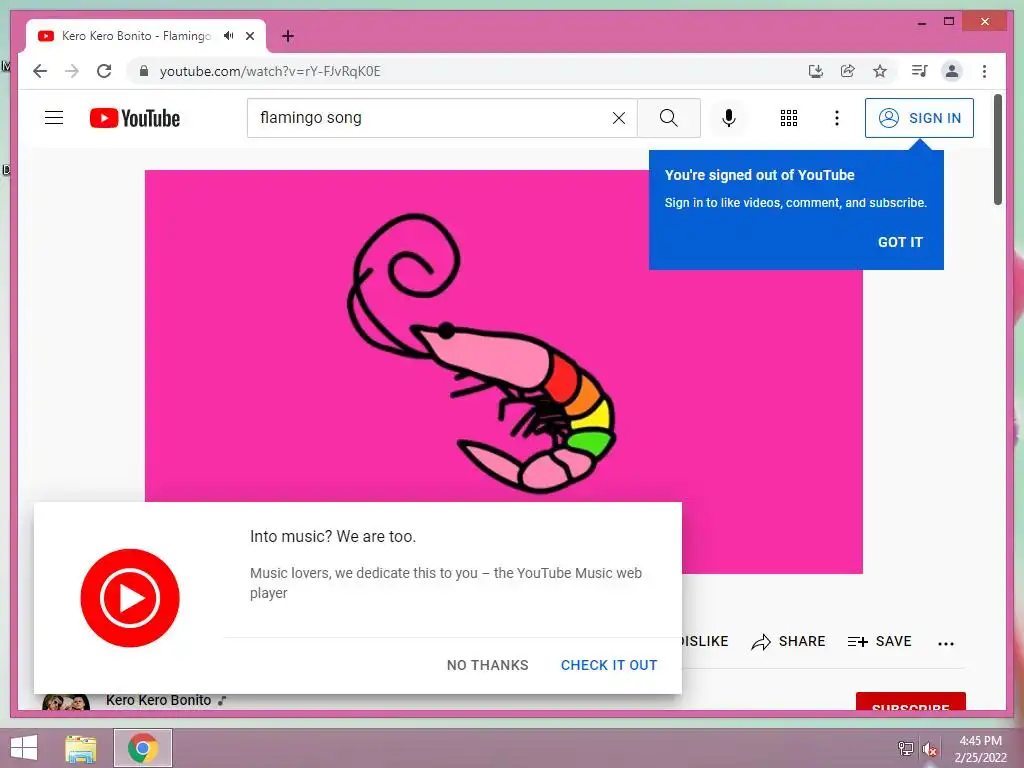The height and width of the screenshot is (768, 1024).
Task: Open YouTube settings three-dot menu
Action: click(837, 118)
